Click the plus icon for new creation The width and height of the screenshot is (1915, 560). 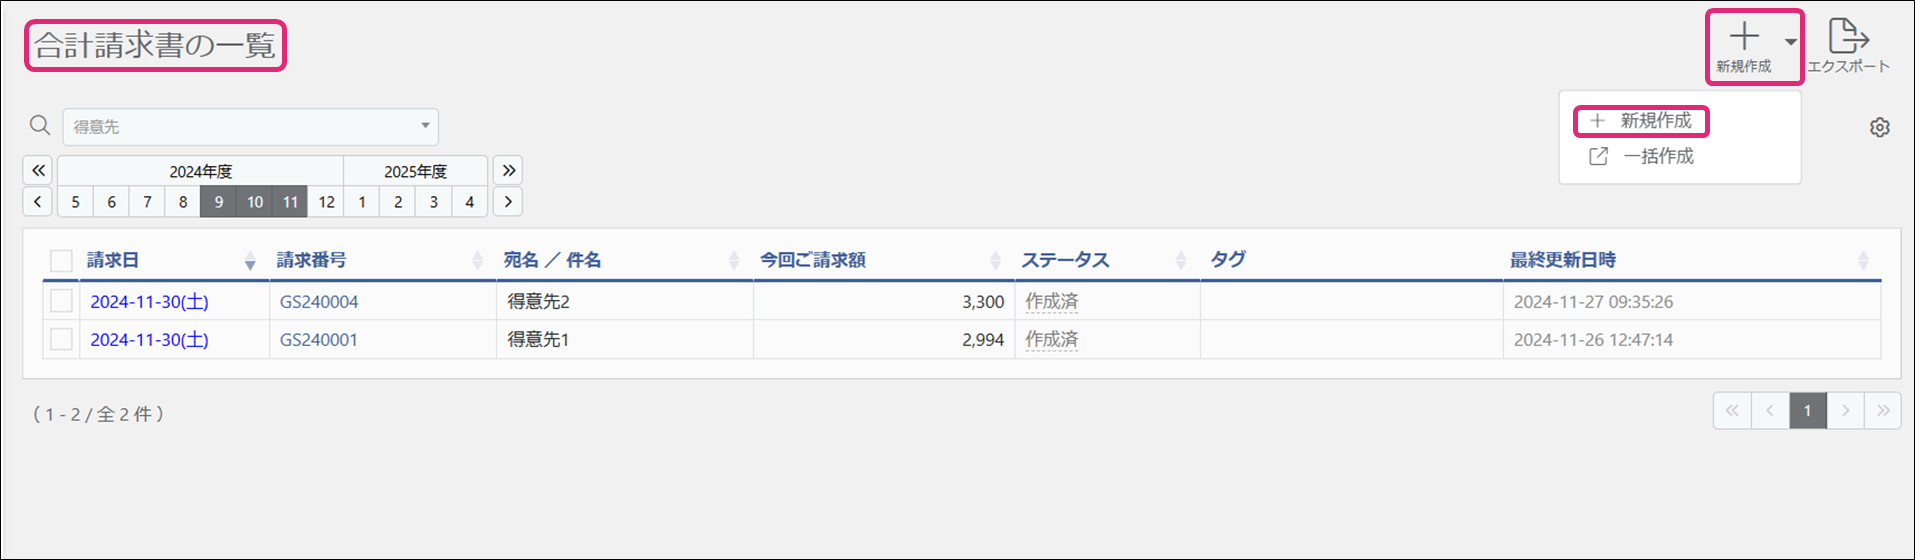tap(1744, 38)
